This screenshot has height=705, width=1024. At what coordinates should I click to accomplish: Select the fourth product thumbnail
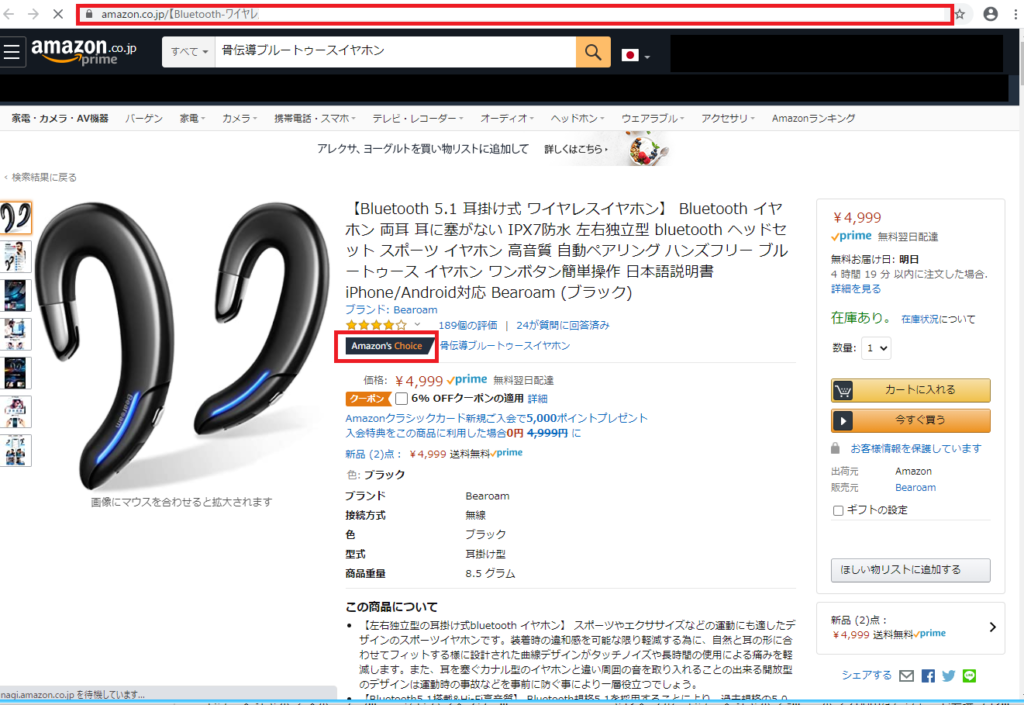(x=15, y=334)
